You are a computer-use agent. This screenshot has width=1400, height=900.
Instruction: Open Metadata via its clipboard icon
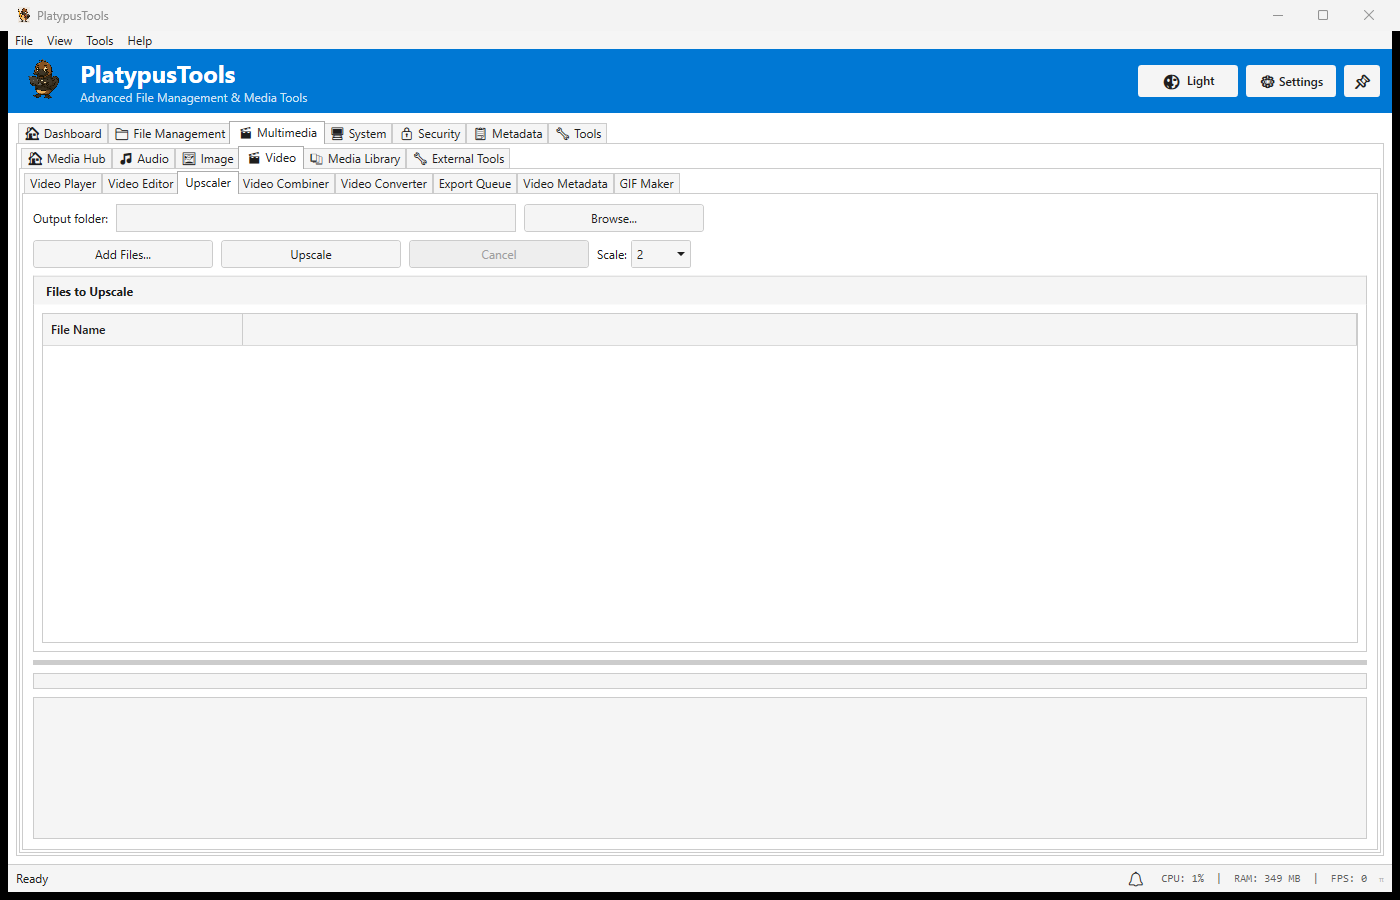point(479,133)
